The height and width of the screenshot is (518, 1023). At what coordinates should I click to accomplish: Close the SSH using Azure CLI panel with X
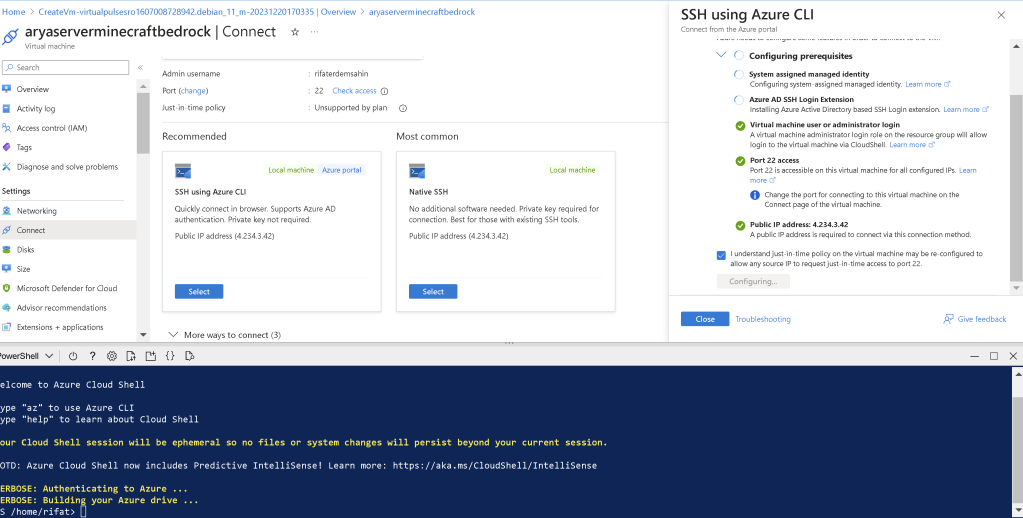click(x=1001, y=15)
